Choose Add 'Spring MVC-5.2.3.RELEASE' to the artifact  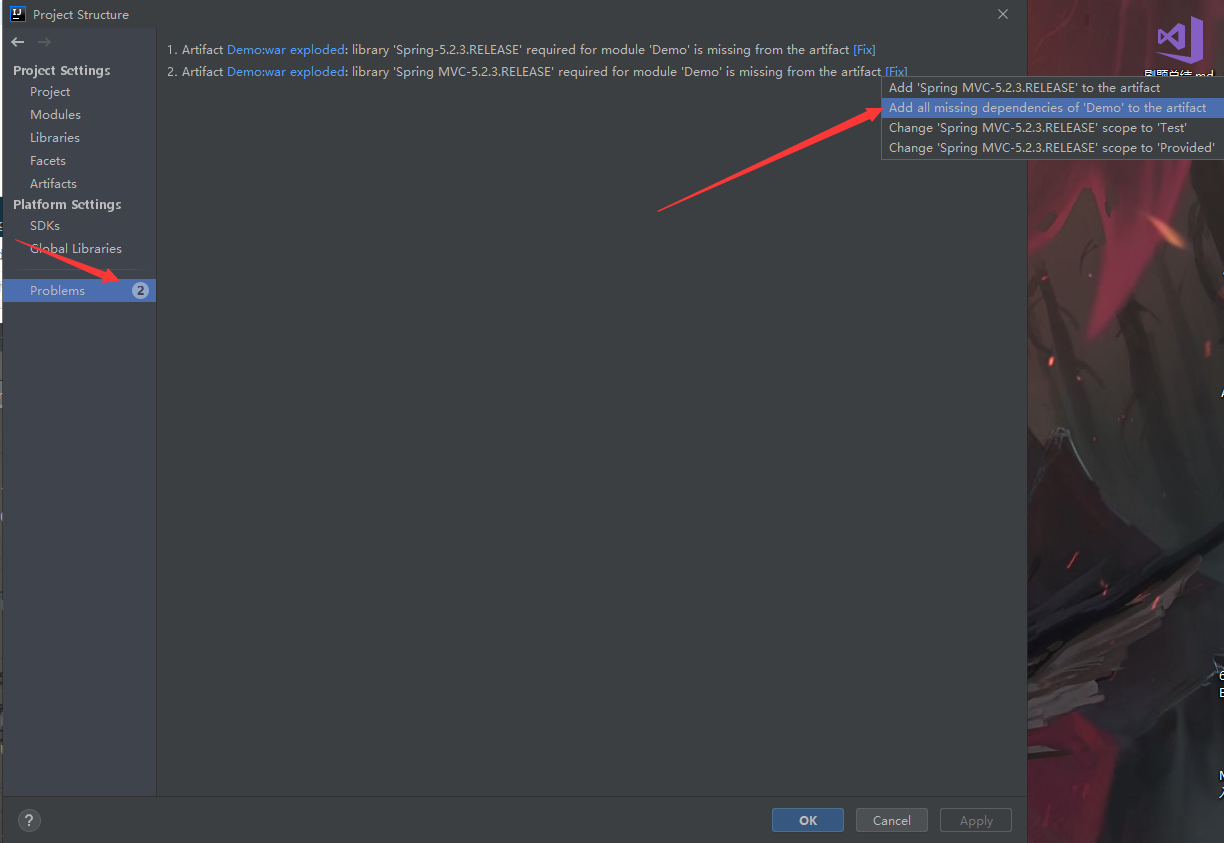(1052, 87)
